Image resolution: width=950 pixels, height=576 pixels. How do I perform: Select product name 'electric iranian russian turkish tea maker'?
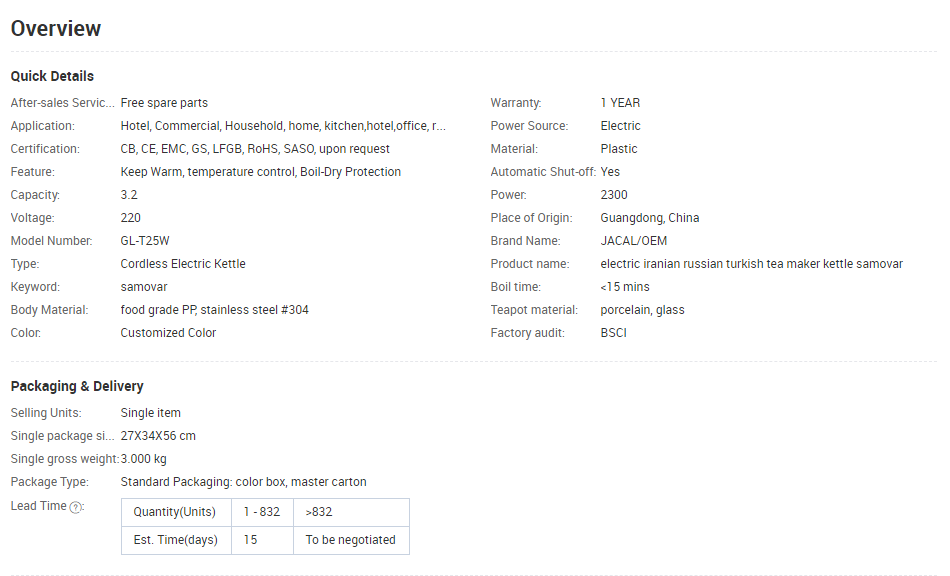point(751,264)
